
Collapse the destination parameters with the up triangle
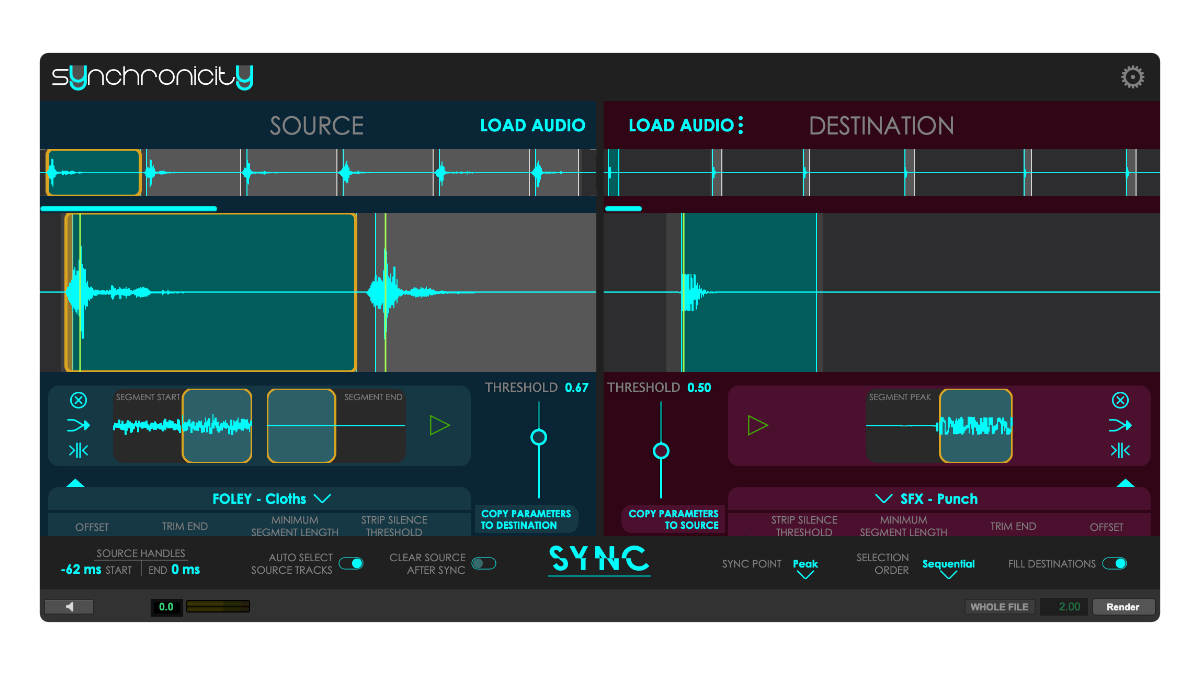[x=1126, y=483]
